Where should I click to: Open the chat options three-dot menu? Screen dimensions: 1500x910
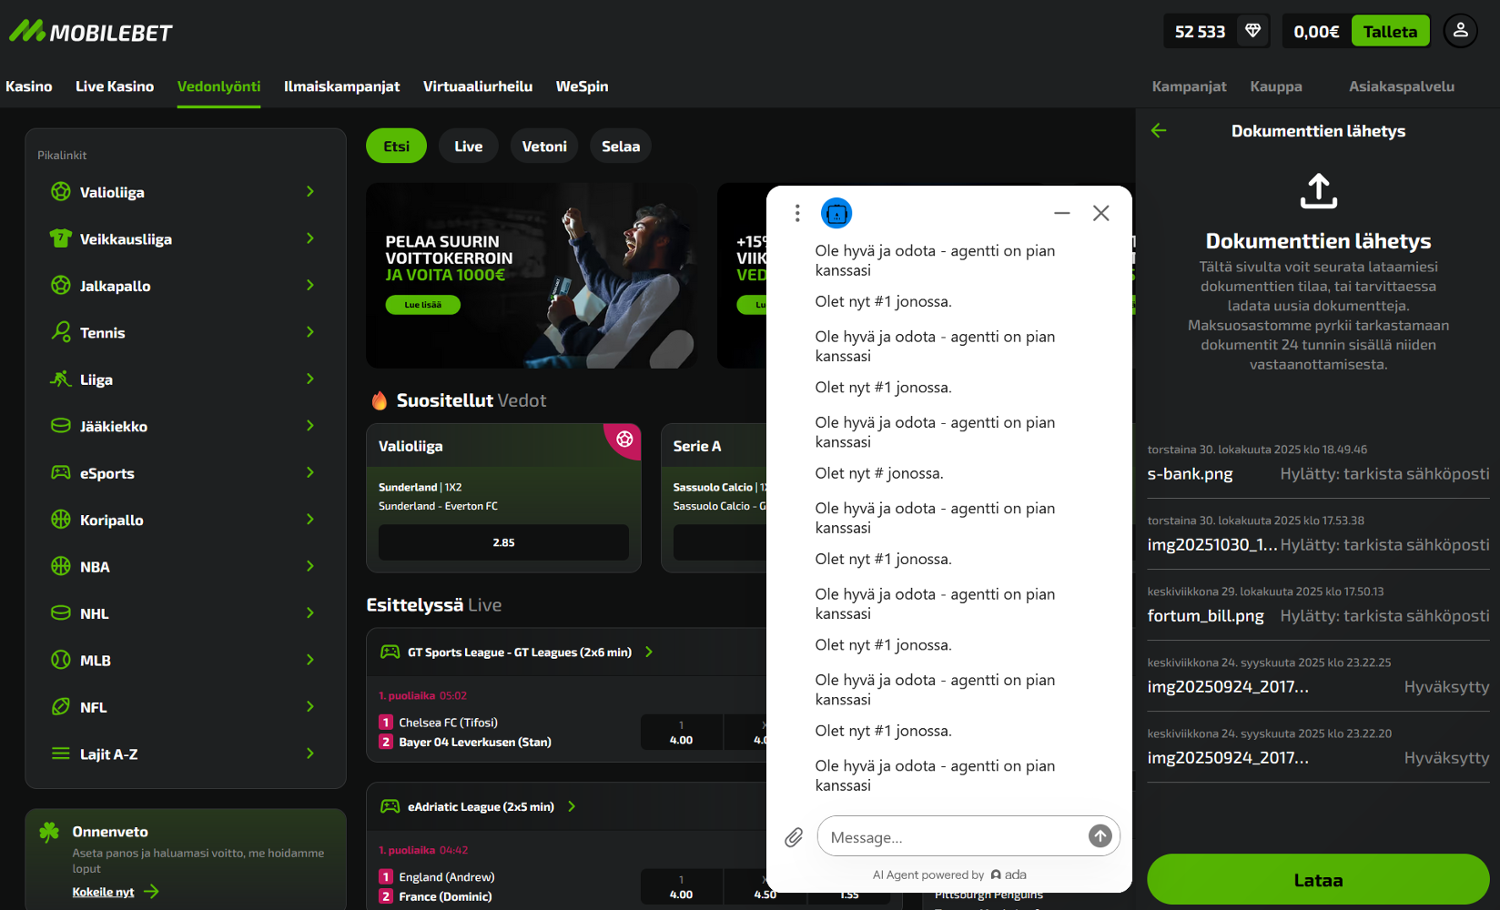[x=797, y=213]
